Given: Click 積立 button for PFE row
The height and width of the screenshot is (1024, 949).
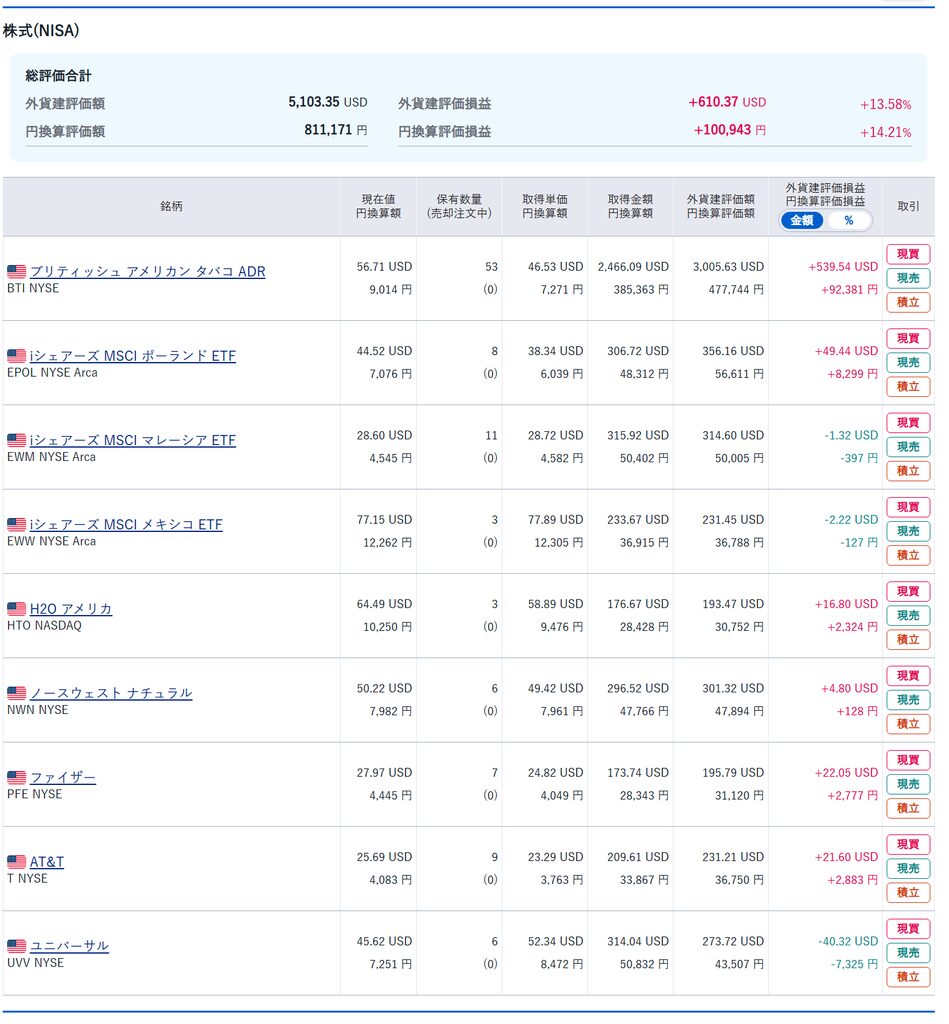Looking at the screenshot, I should click(x=908, y=808).
